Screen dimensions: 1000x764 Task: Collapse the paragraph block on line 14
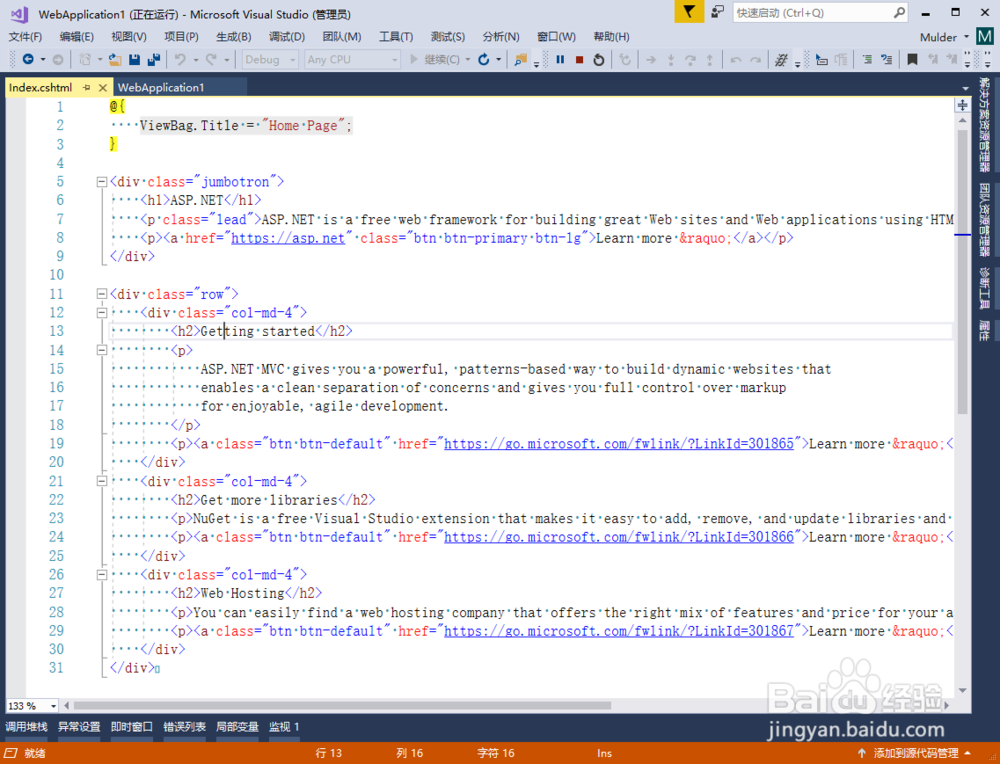[x=101, y=350]
